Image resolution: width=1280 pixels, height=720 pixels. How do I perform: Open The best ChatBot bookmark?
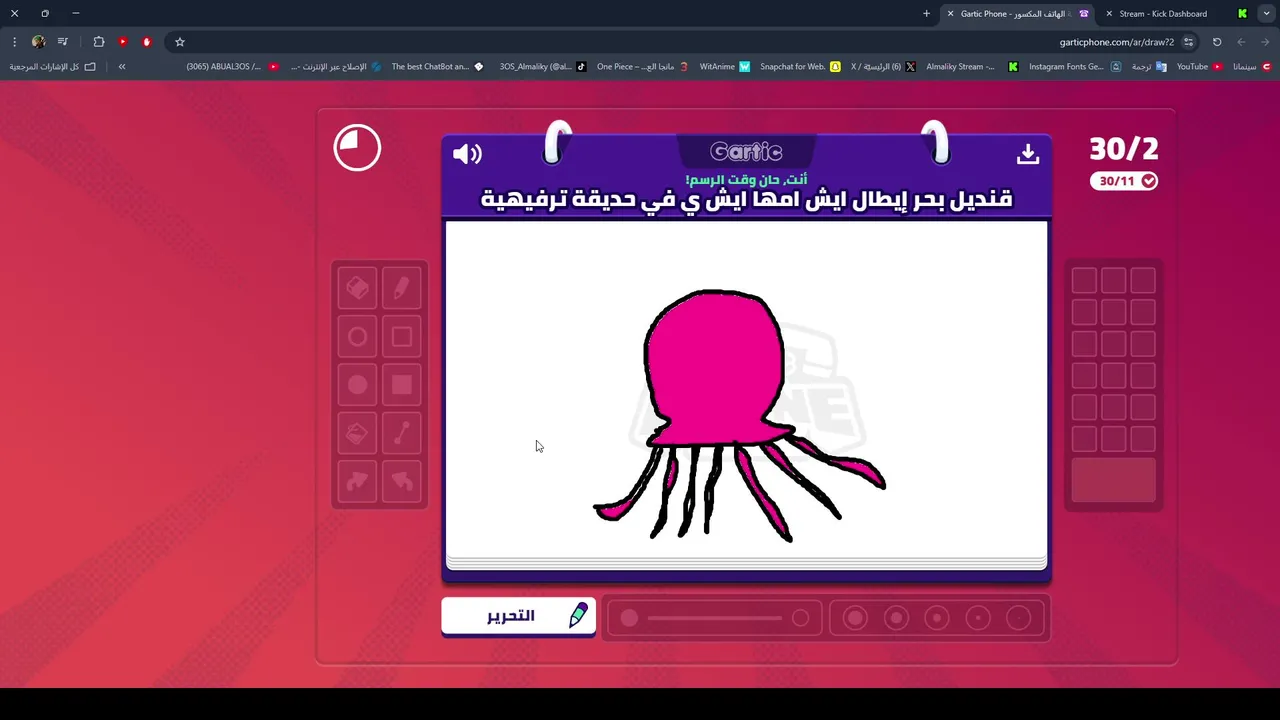[437, 67]
